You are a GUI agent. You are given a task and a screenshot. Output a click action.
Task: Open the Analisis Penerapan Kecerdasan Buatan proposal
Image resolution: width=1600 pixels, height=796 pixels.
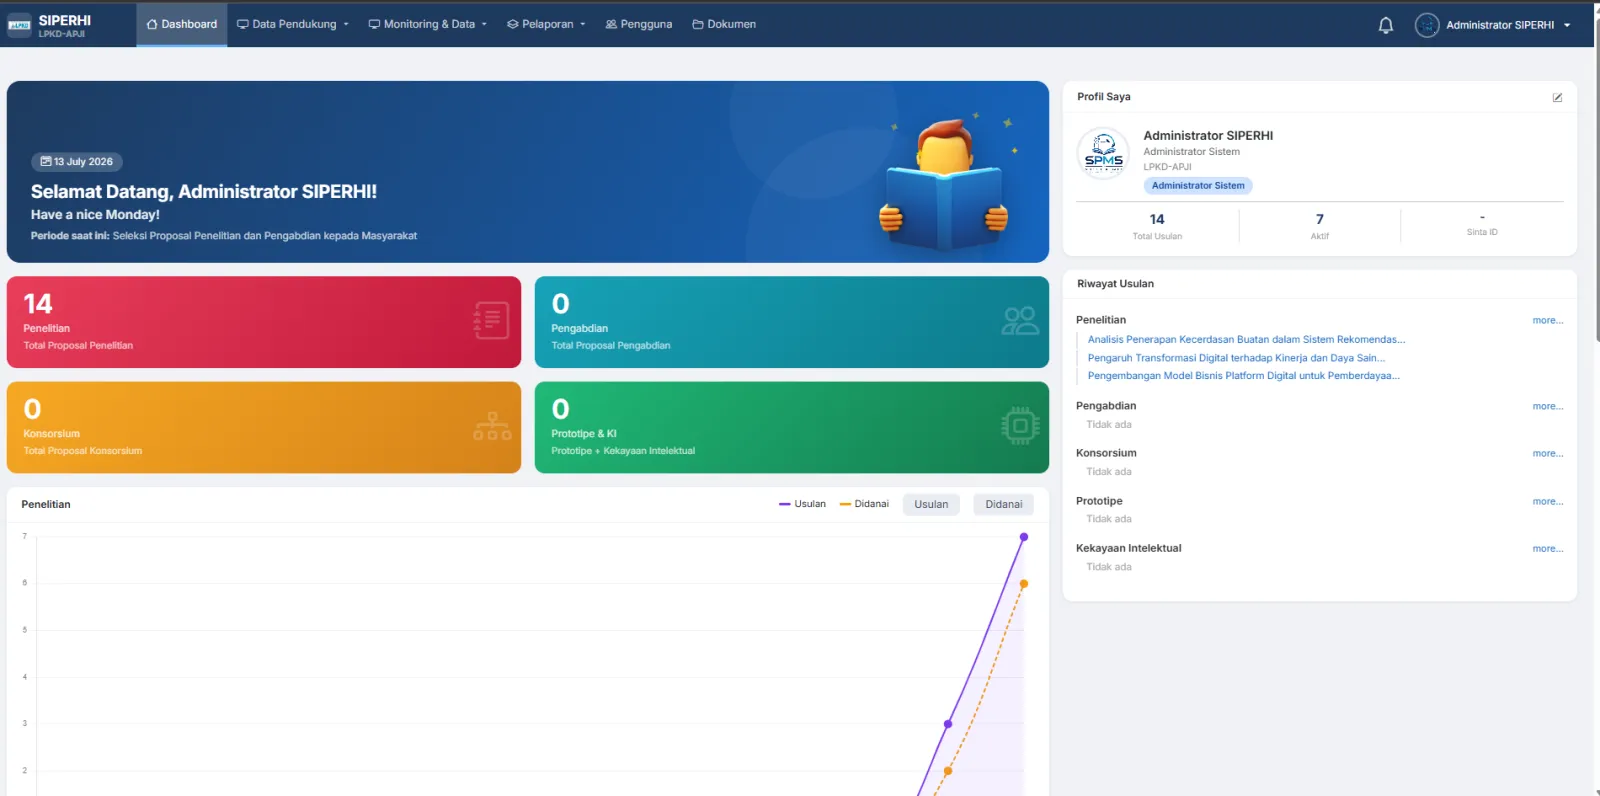click(1246, 339)
